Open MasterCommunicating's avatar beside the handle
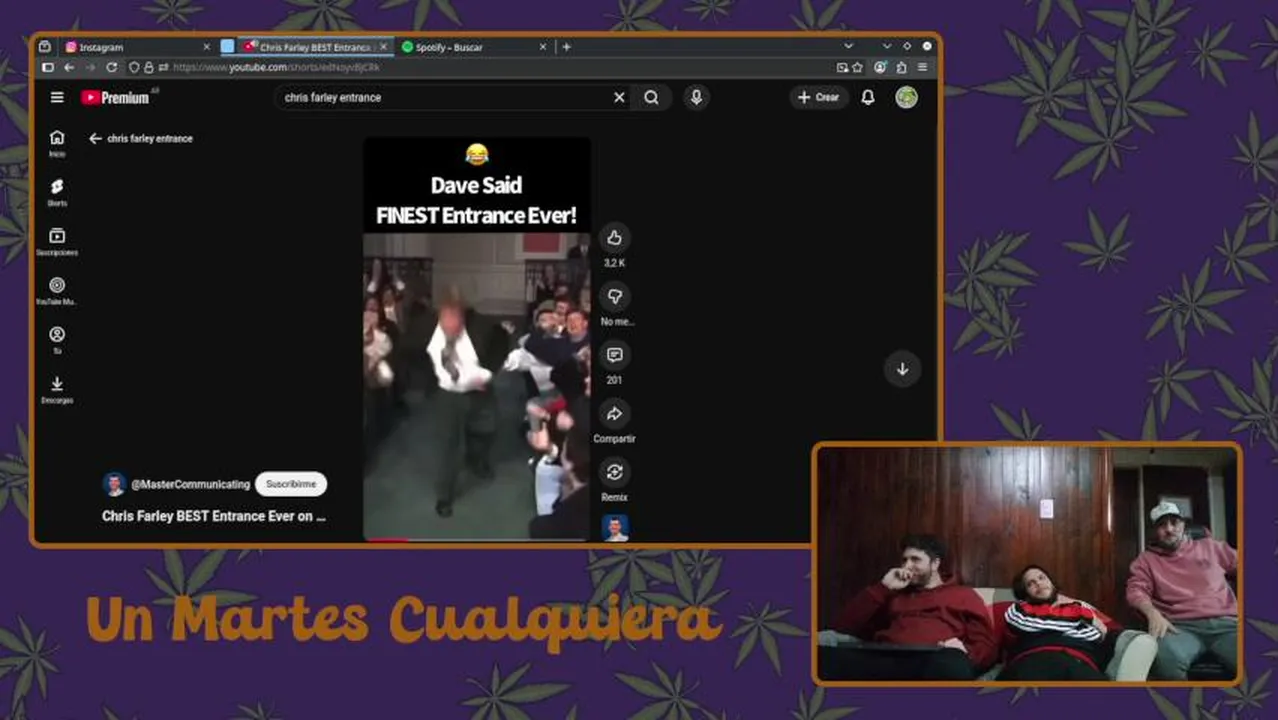This screenshot has width=1278, height=720. pyautogui.click(x=114, y=484)
